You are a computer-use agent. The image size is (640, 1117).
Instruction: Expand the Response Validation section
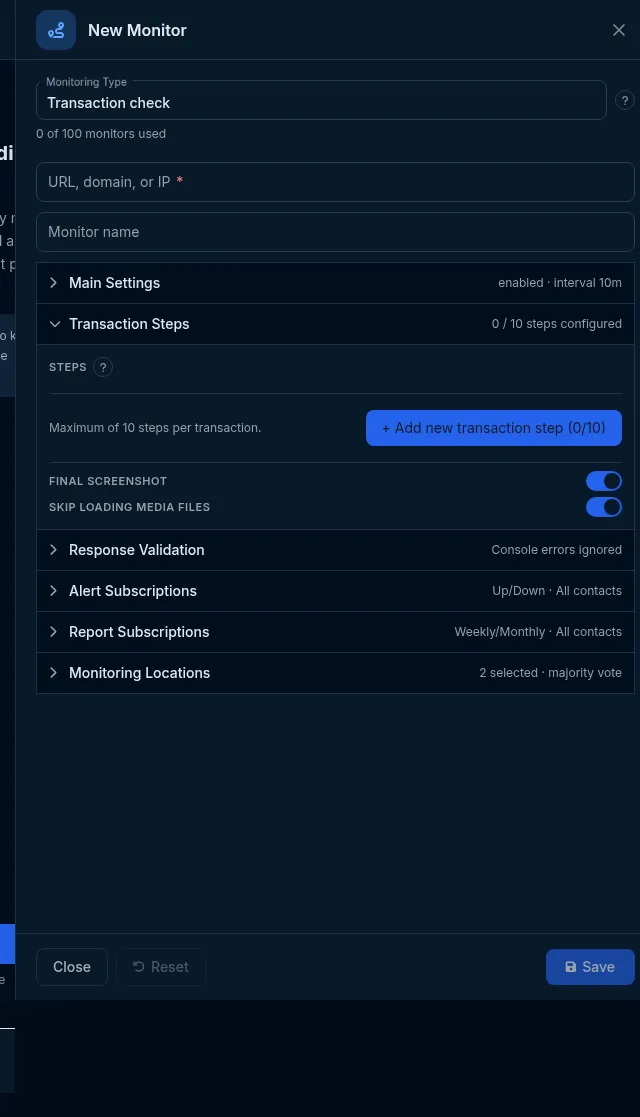point(335,550)
